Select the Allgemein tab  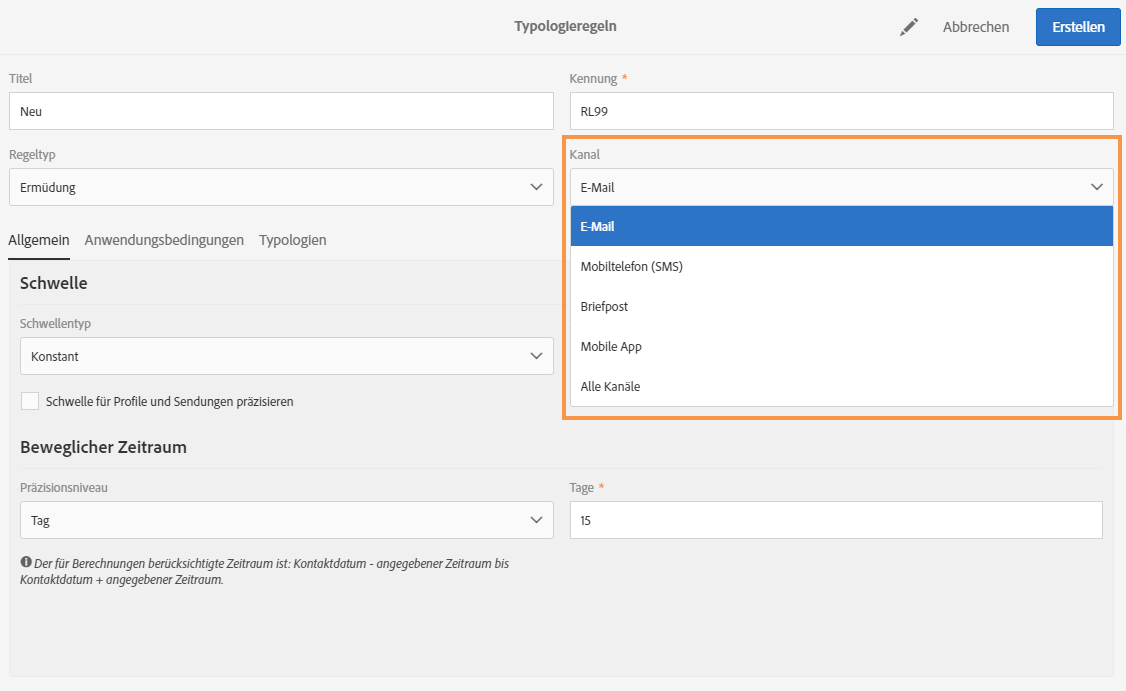[x=39, y=240]
